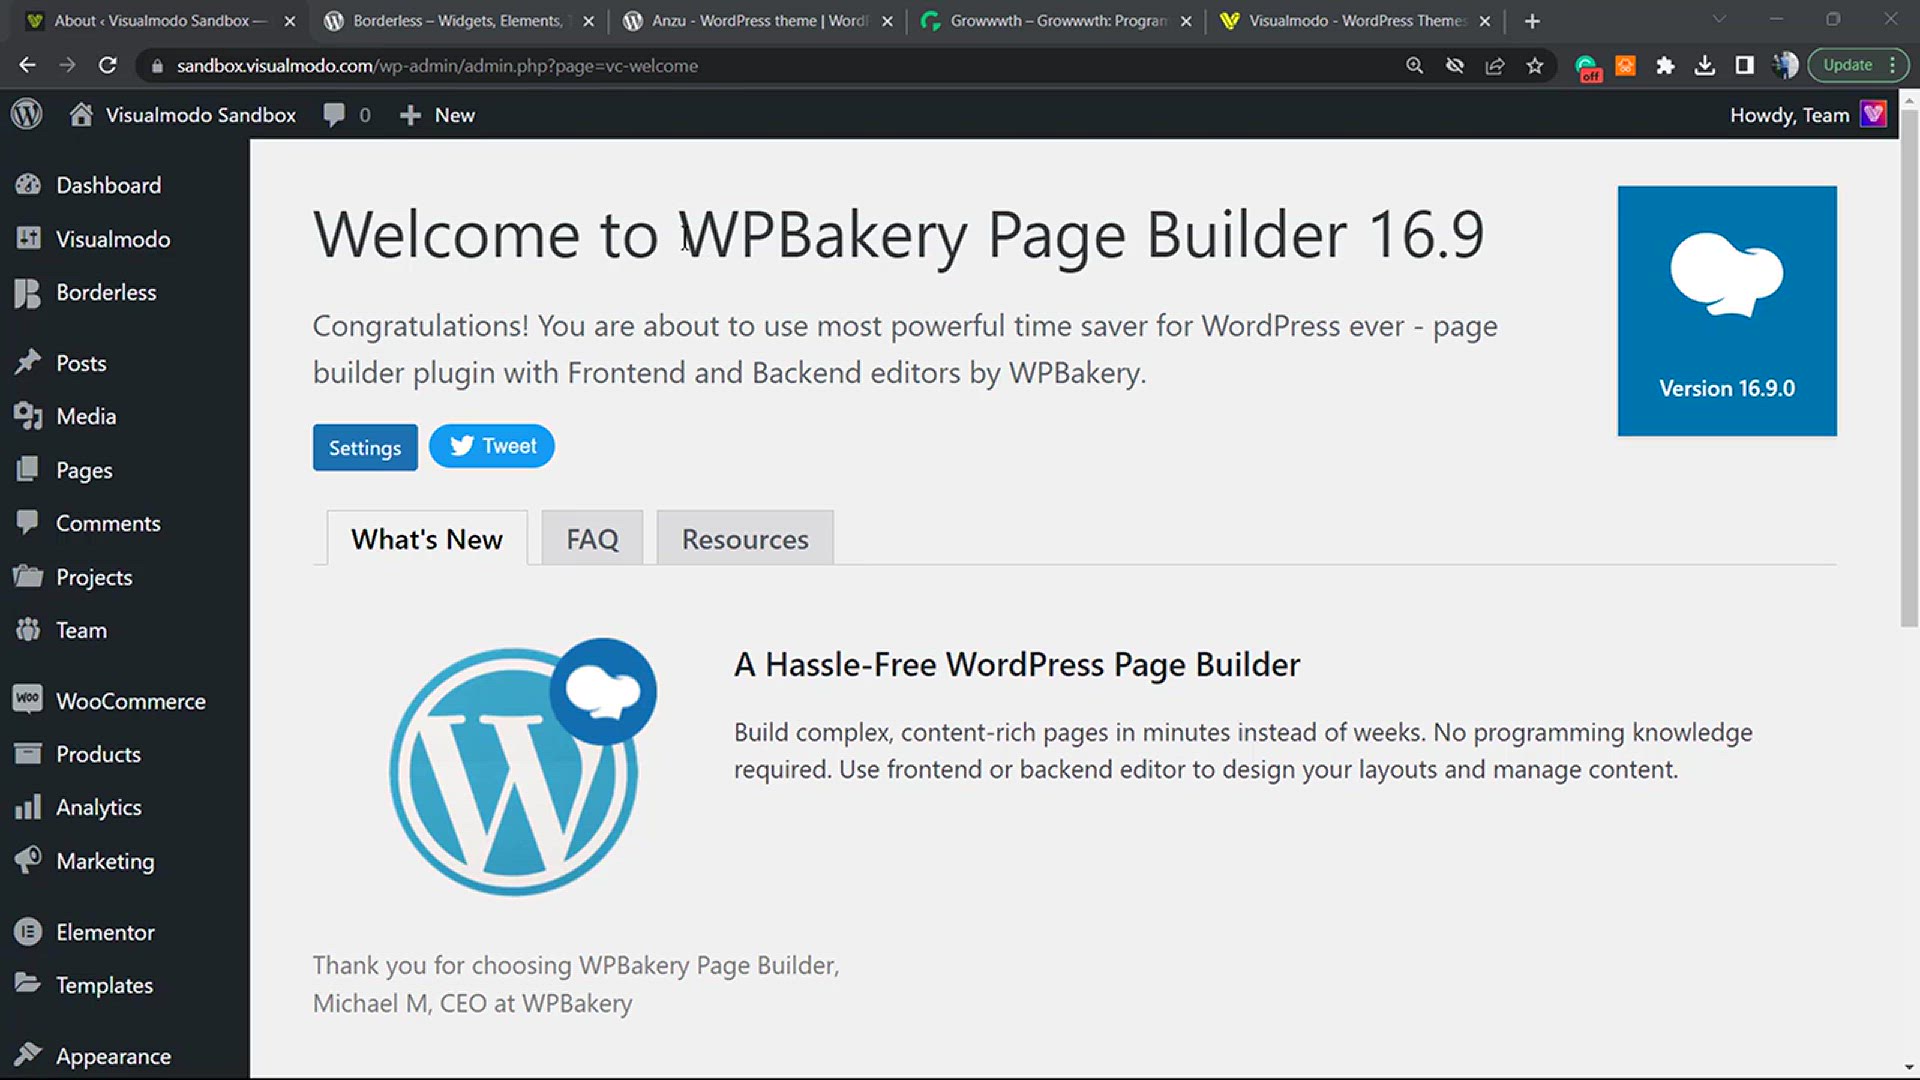Close the Growwwth browser tab
Screen dimensions: 1920x1080
[1186, 21]
